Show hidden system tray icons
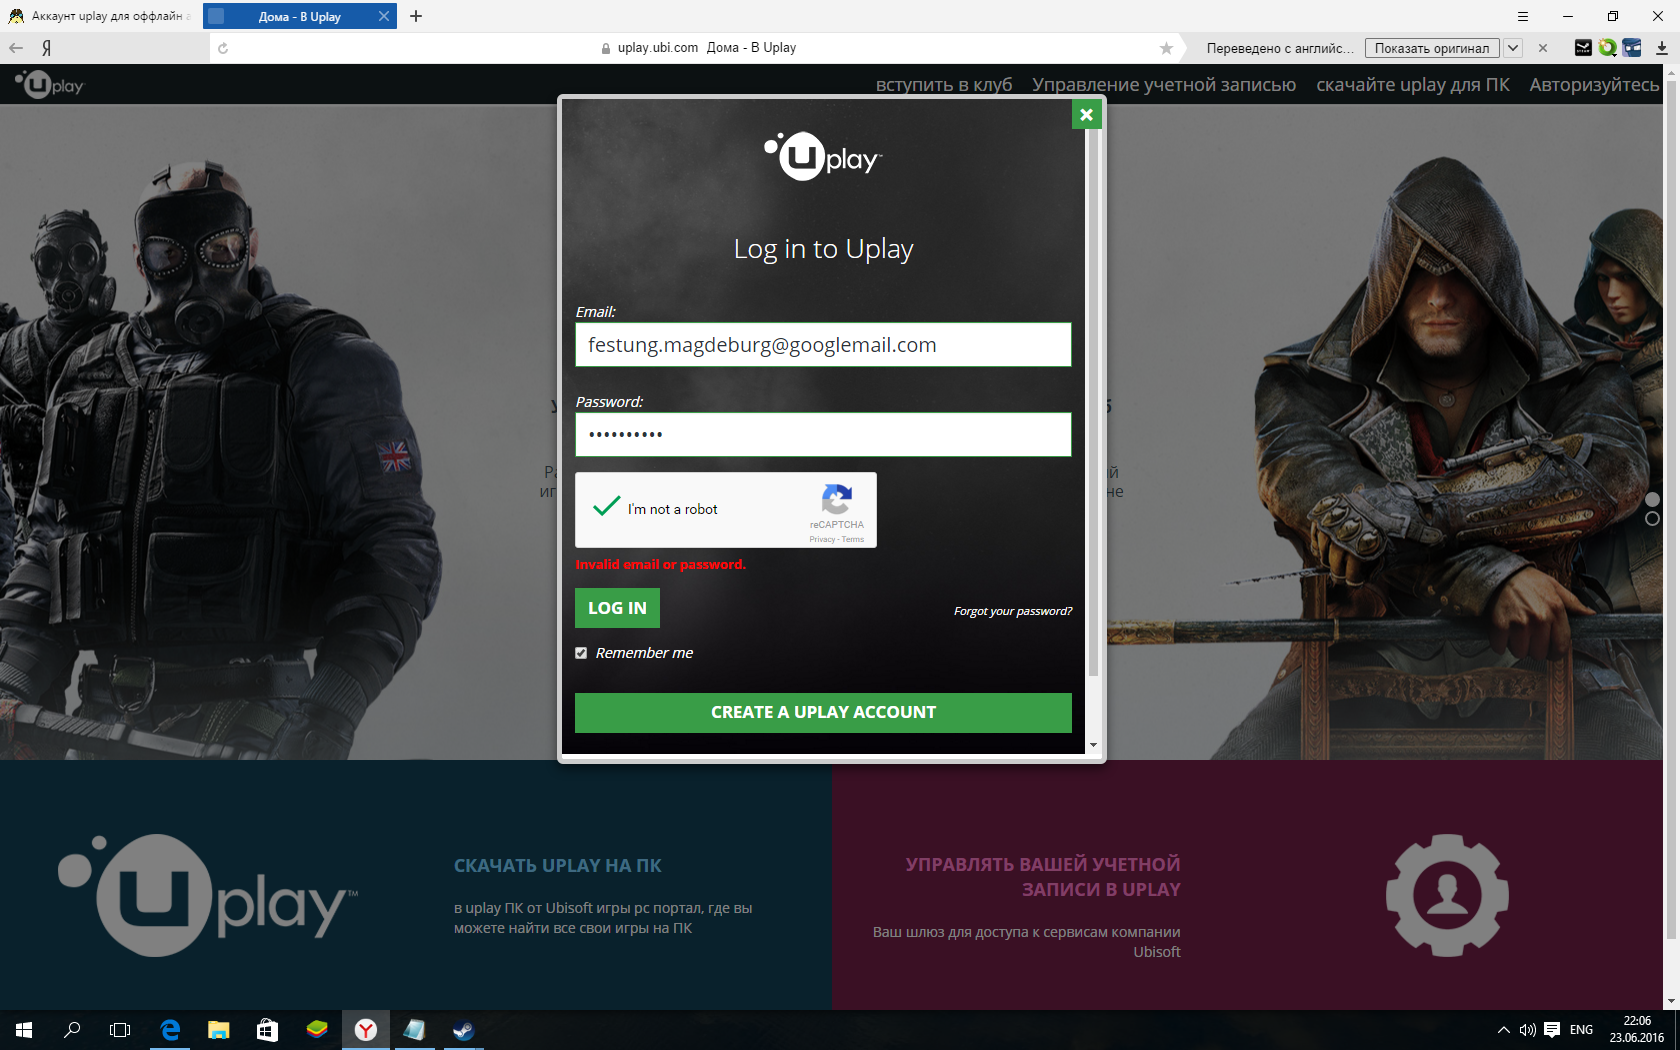Image resolution: width=1680 pixels, height=1050 pixels. pos(1503,1030)
